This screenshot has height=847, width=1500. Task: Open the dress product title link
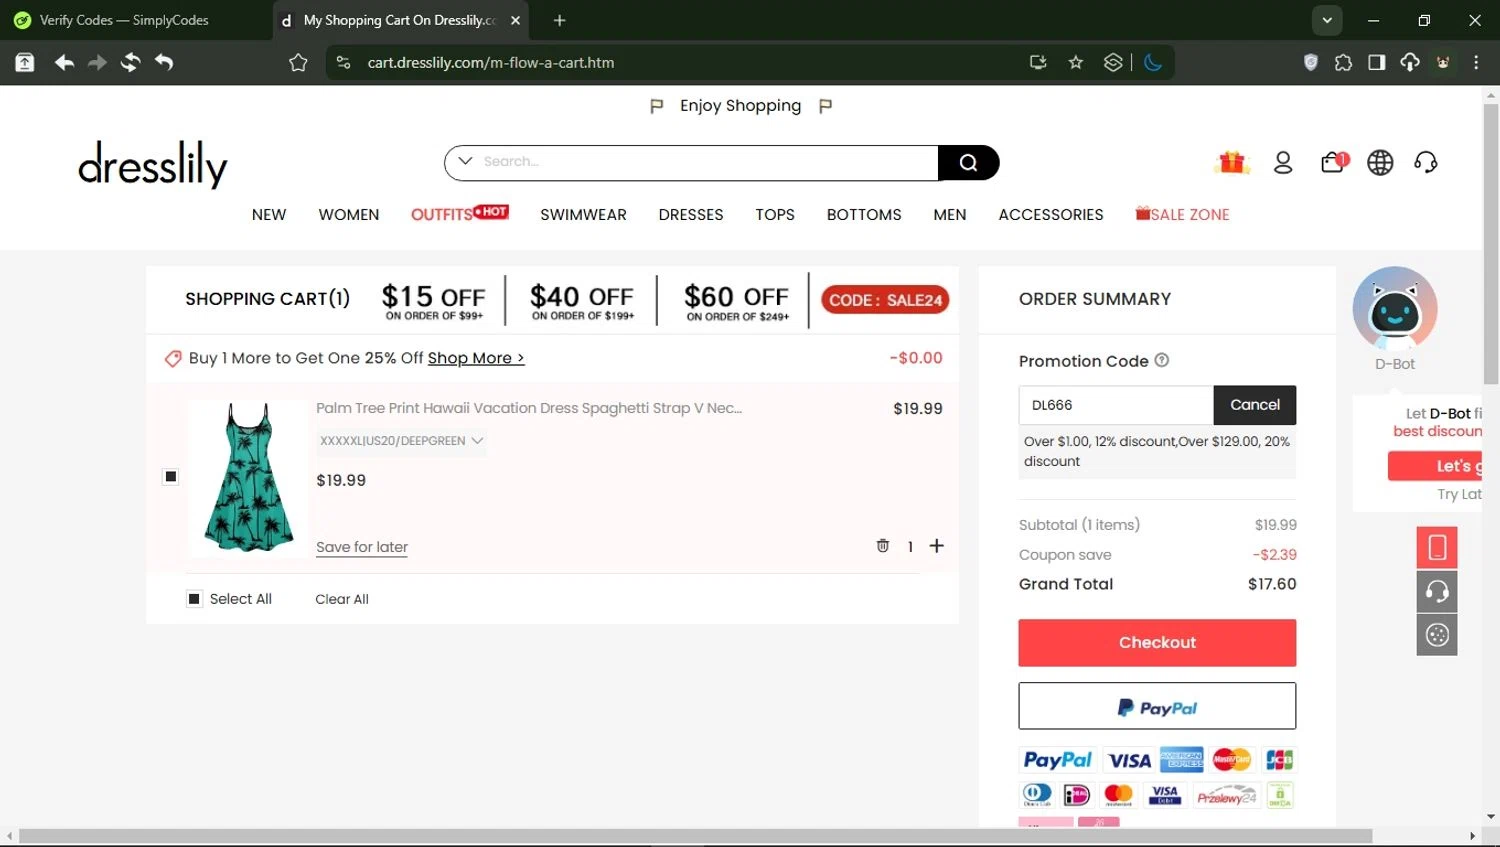(x=529, y=408)
